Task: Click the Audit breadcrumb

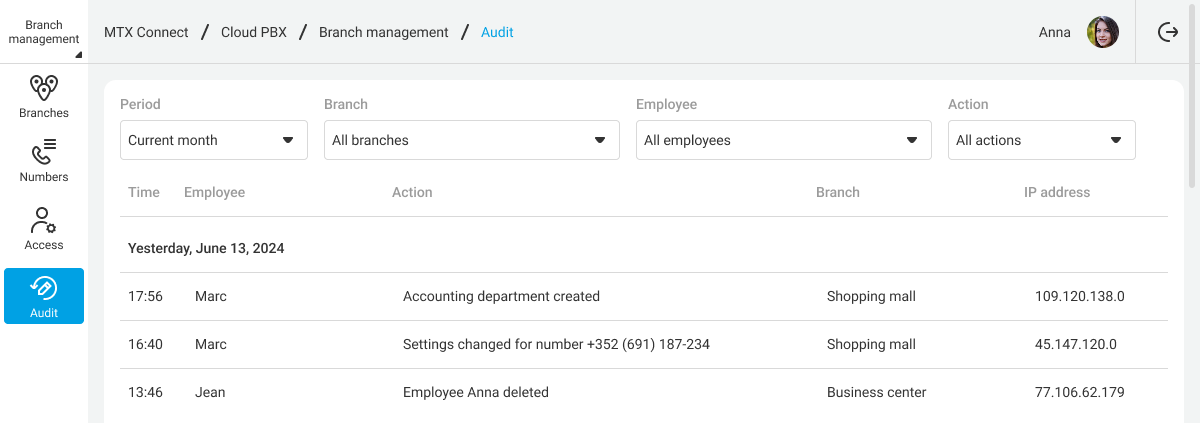Action: pos(497,32)
